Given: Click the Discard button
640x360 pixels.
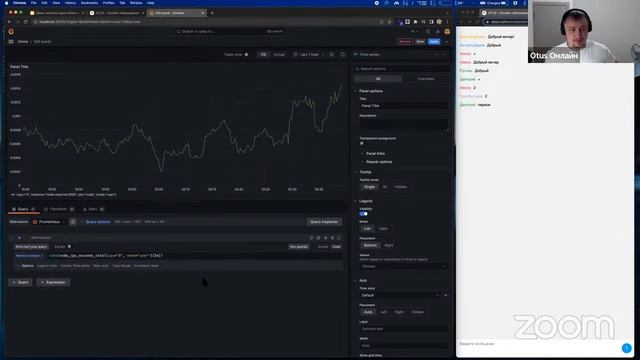Looking at the screenshot, I should click(405, 42).
